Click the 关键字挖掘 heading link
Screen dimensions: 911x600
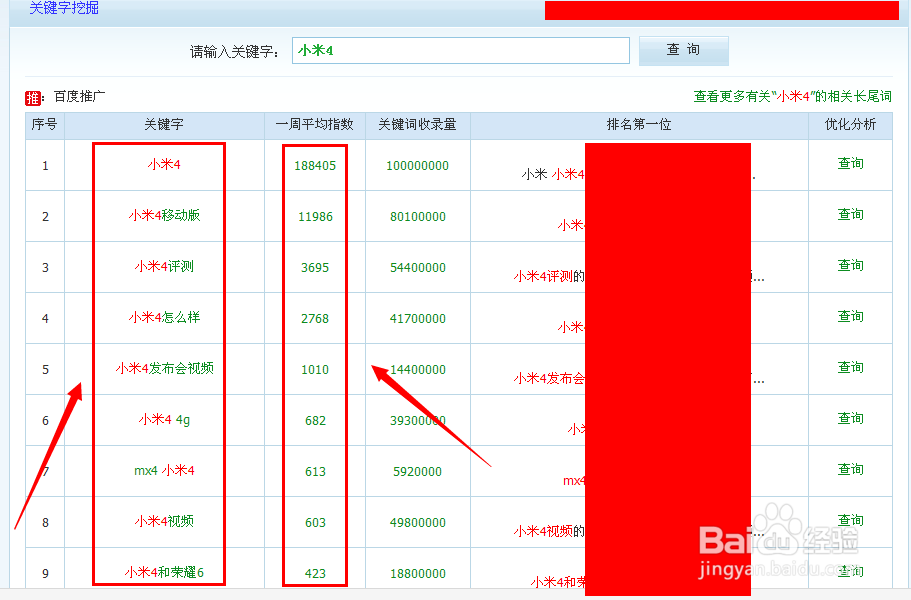coord(64,8)
